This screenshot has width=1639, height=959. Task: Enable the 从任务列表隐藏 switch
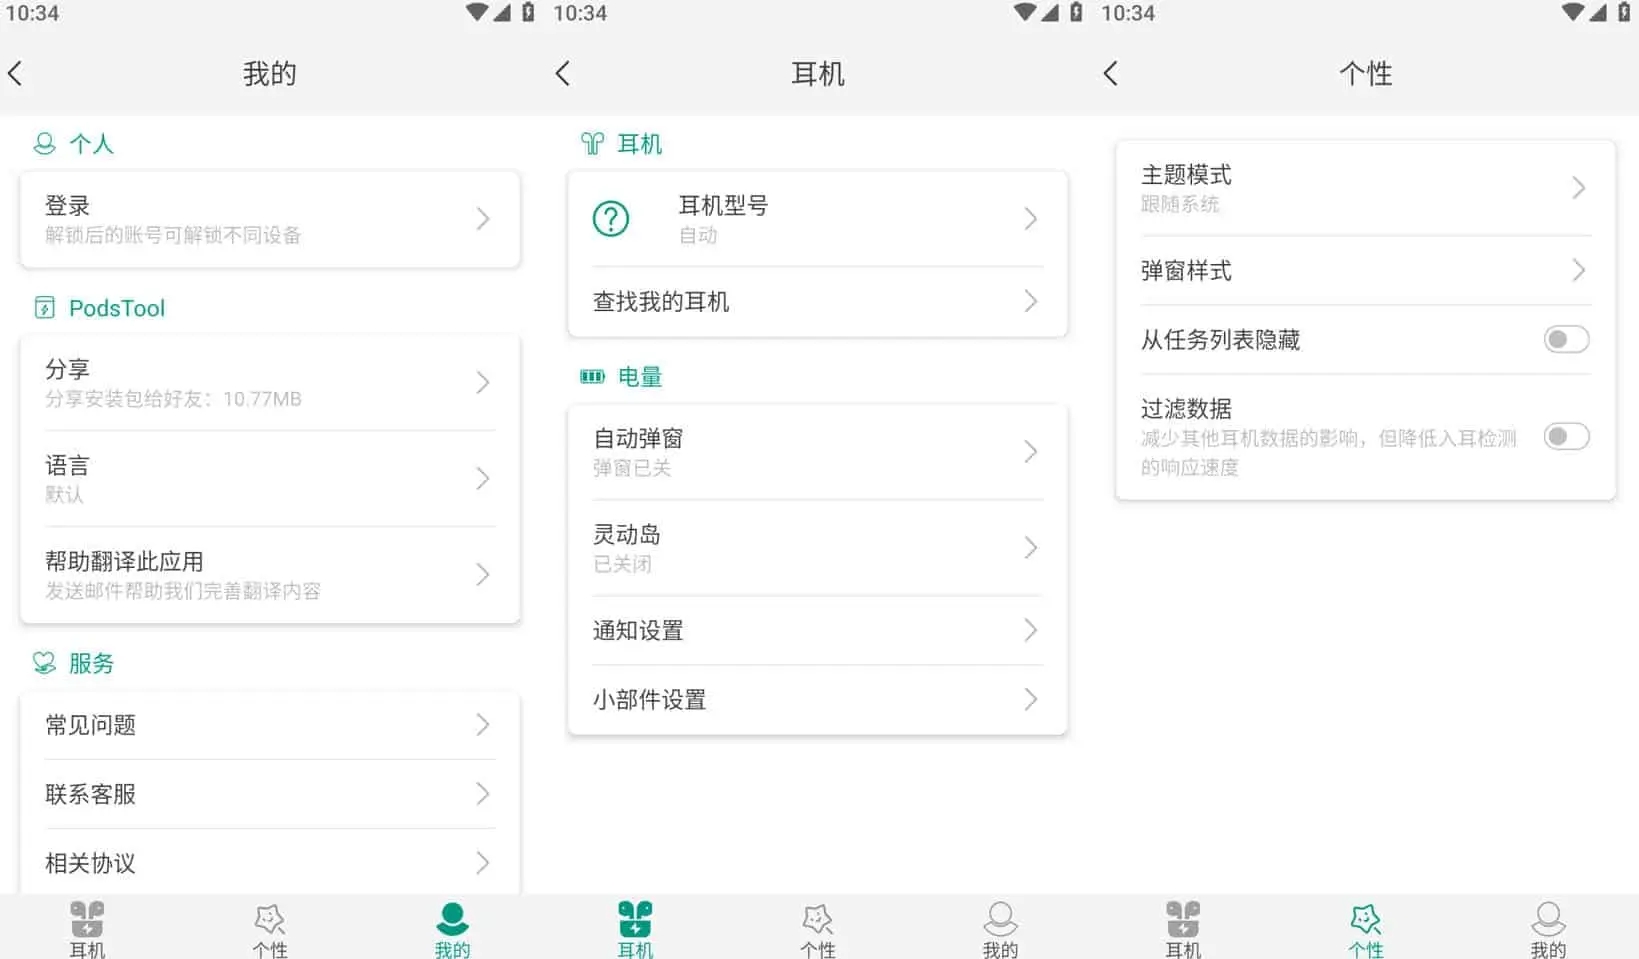1565,340
